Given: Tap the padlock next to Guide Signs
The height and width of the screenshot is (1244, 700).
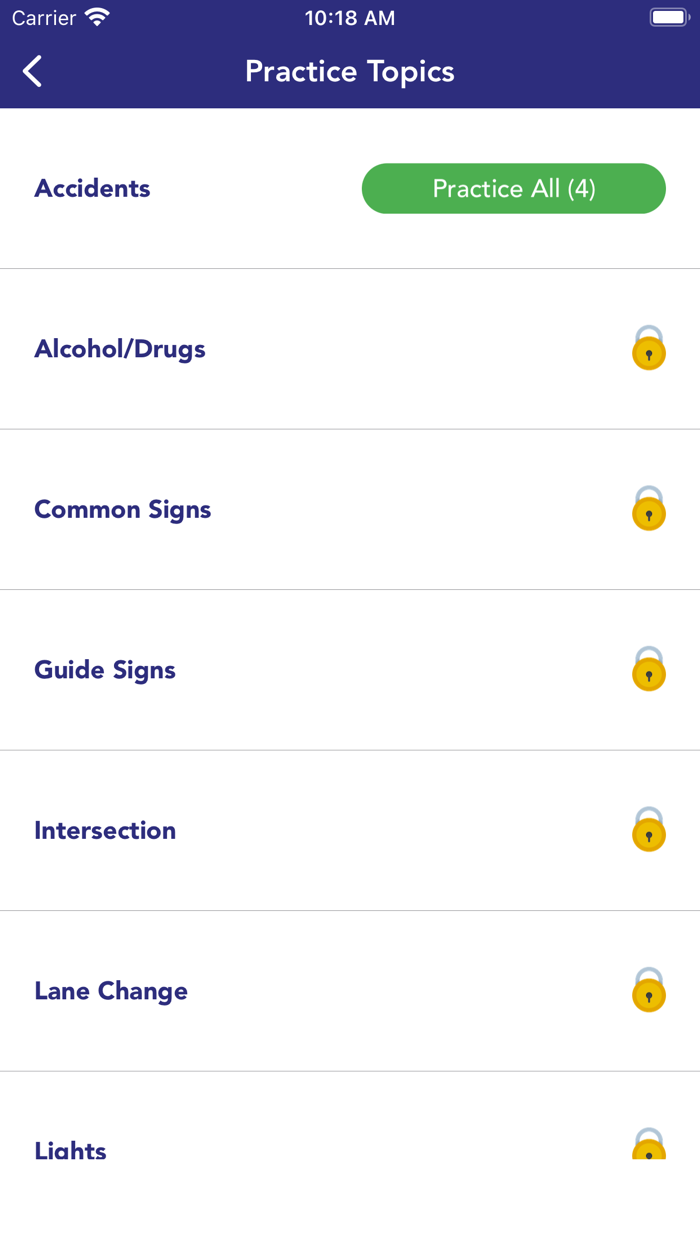Looking at the screenshot, I should pyautogui.click(x=648, y=672).
